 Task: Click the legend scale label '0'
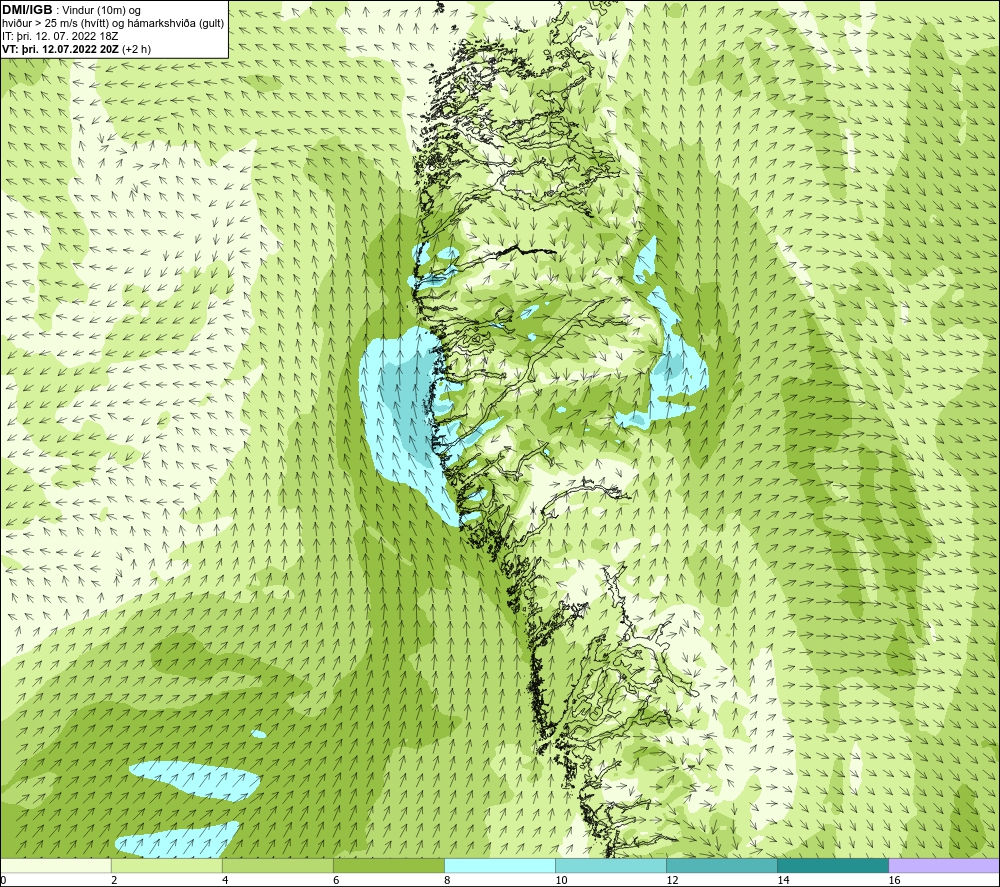3,881
